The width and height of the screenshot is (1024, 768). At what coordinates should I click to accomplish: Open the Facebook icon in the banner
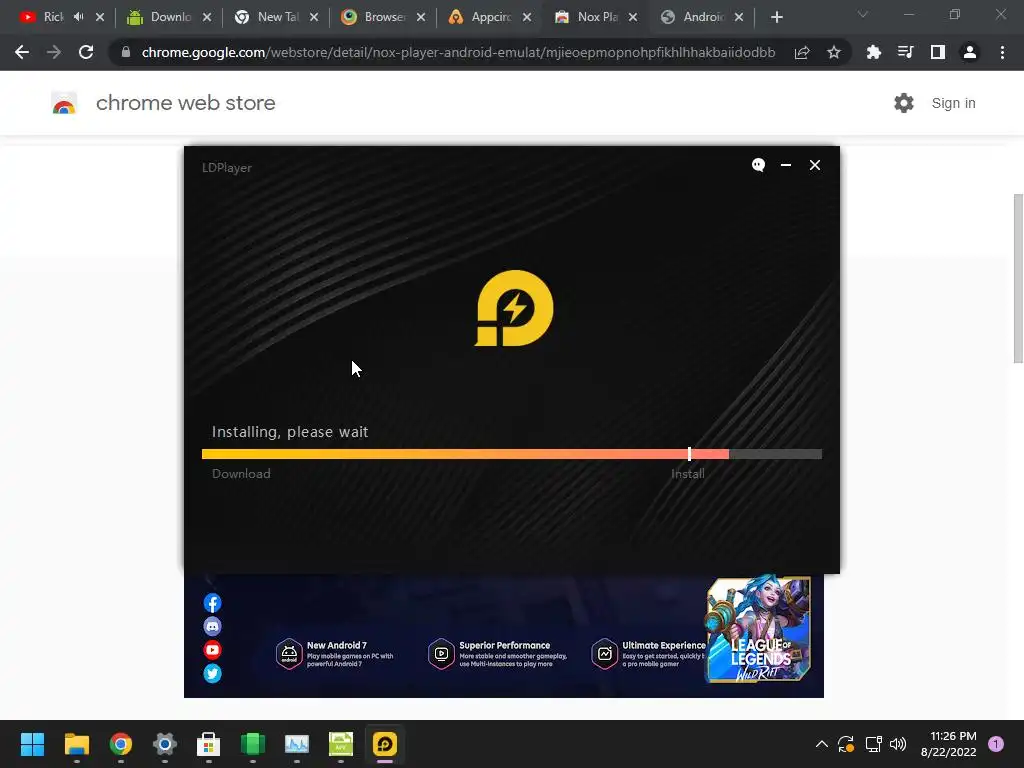(212, 602)
